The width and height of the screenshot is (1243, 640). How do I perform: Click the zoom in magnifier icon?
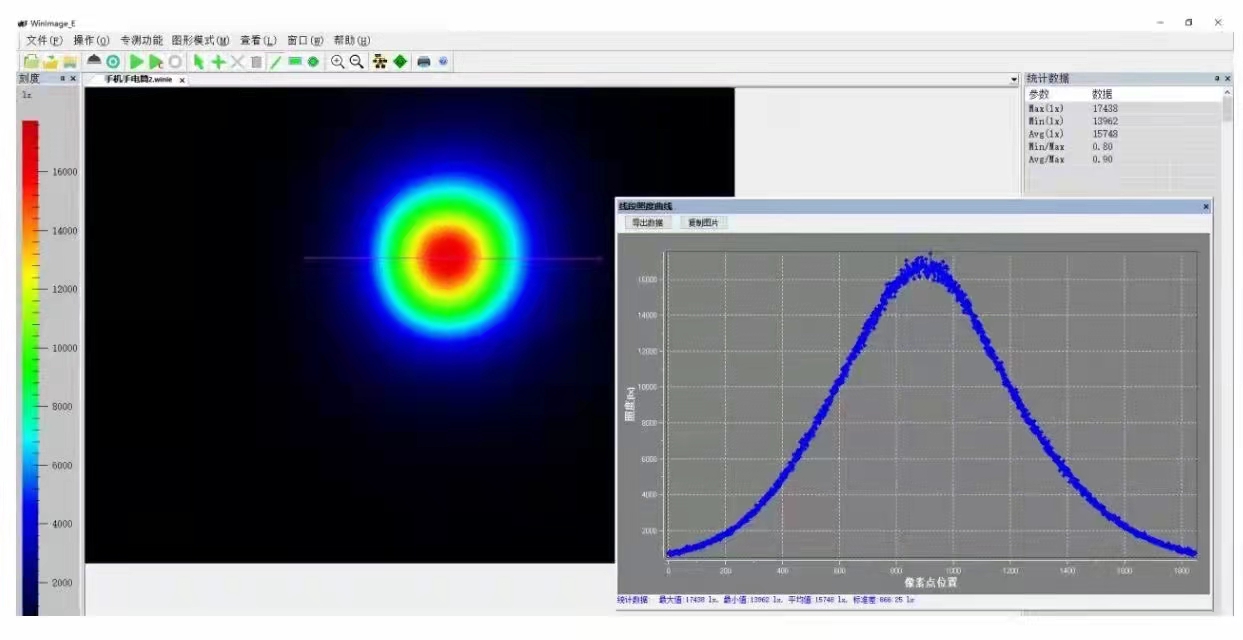point(338,62)
